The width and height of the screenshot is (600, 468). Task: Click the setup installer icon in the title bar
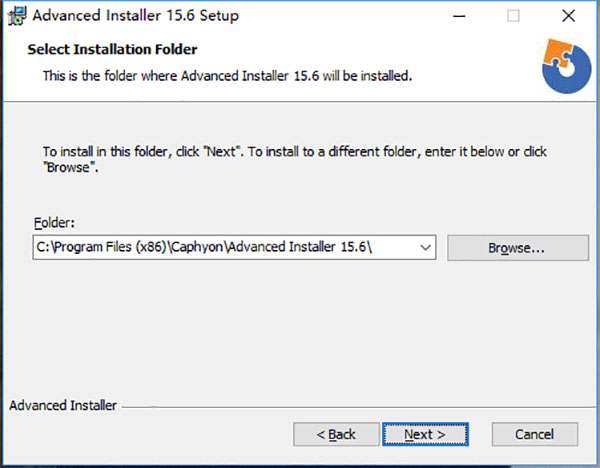(x=17, y=16)
